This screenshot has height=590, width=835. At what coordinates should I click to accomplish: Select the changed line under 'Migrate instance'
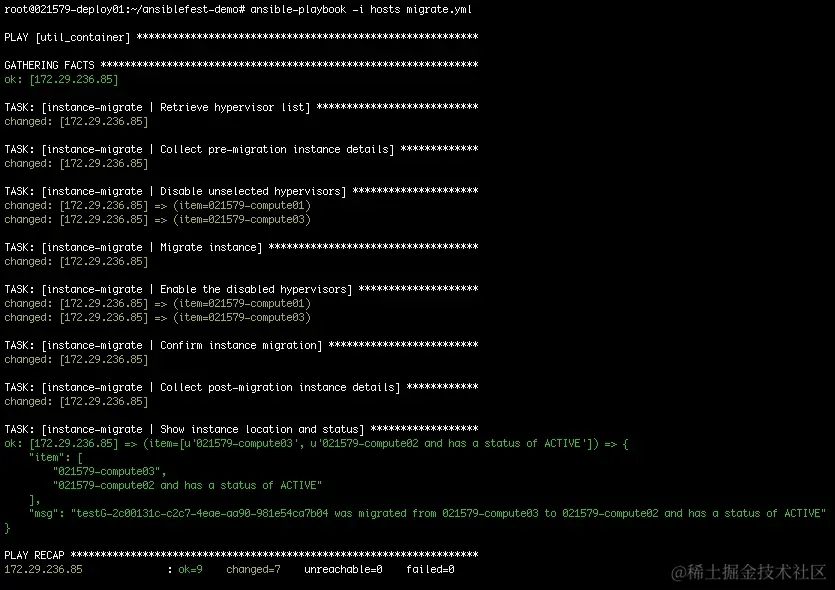pyautogui.click(x=76, y=261)
